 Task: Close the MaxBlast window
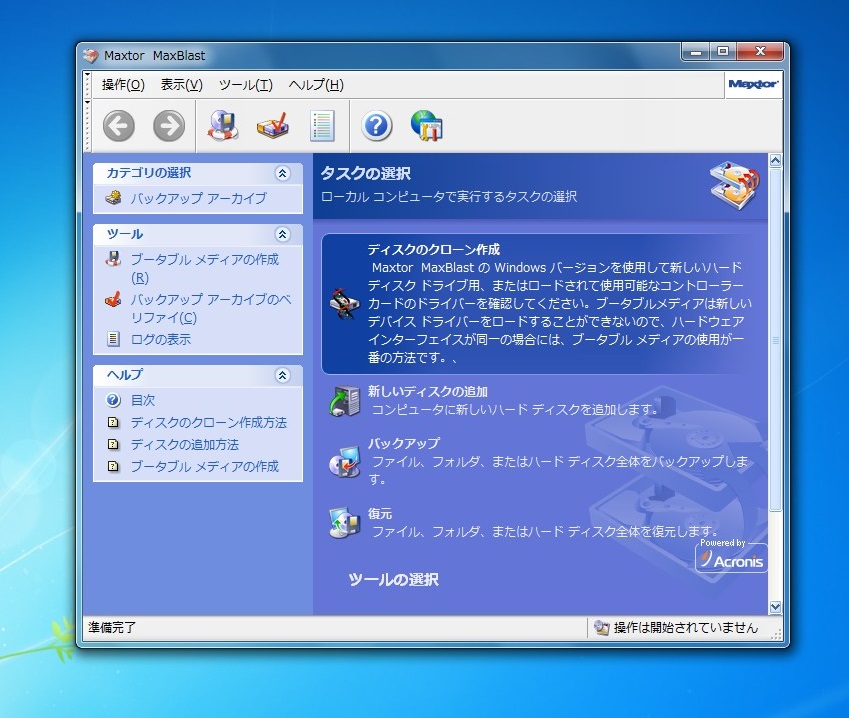tap(760, 51)
